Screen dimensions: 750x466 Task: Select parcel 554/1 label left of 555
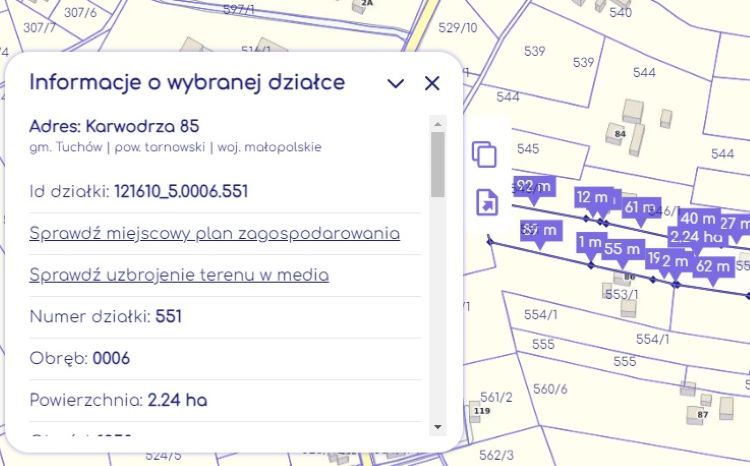point(540,314)
